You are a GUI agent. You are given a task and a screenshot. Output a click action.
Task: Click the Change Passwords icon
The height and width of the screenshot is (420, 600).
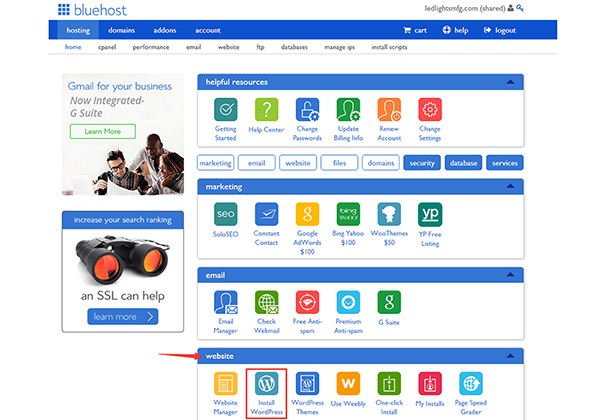[x=307, y=112]
